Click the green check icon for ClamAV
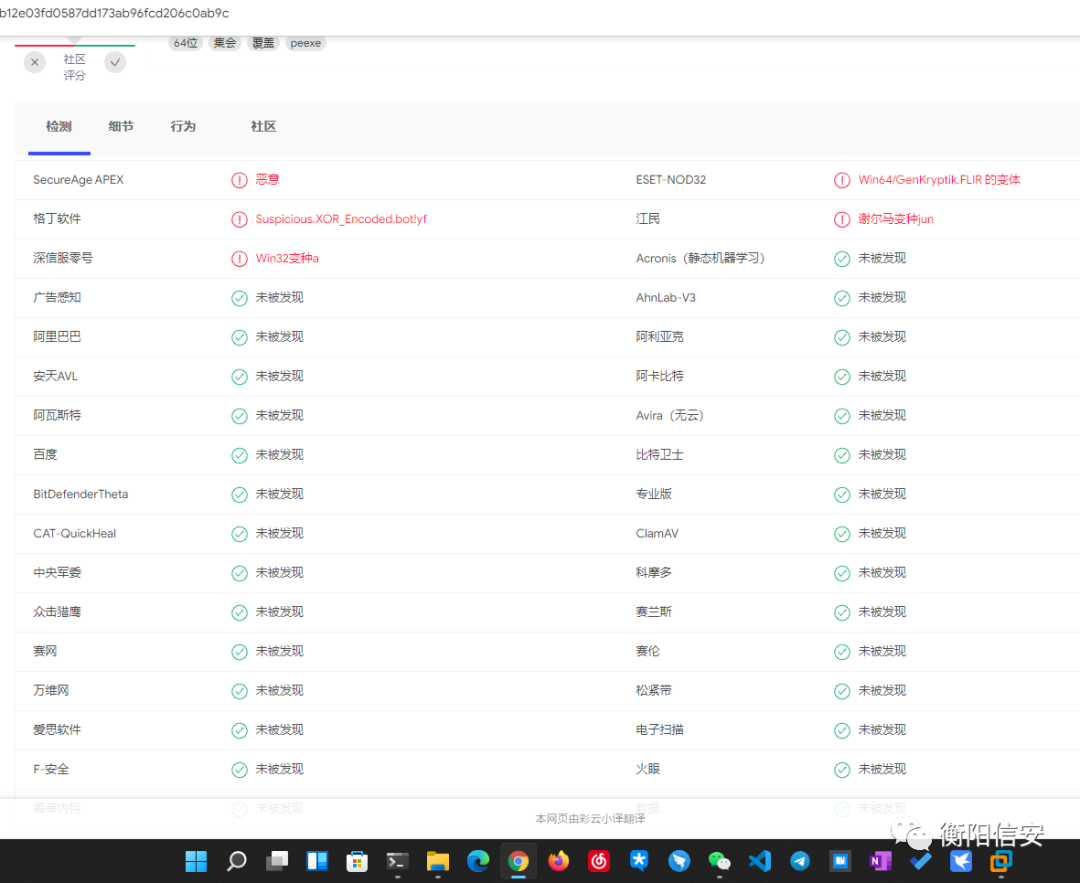This screenshot has height=883, width=1080. pos(842,534)
